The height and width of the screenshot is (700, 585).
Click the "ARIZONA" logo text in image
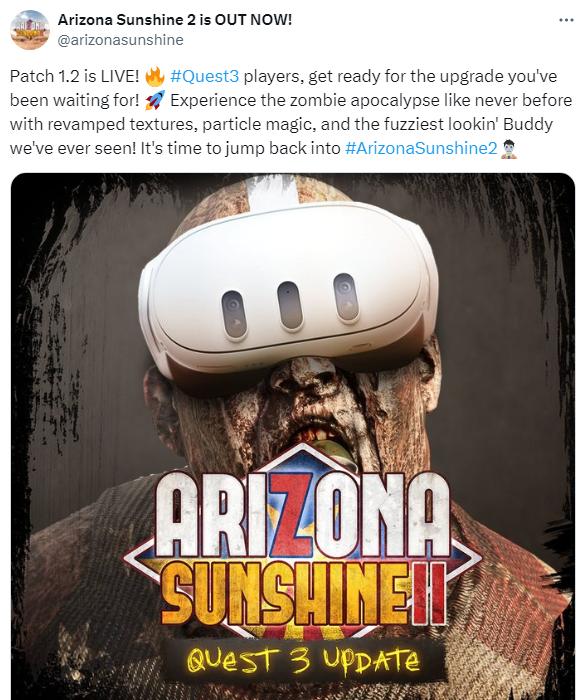click(x=302, y=514)
